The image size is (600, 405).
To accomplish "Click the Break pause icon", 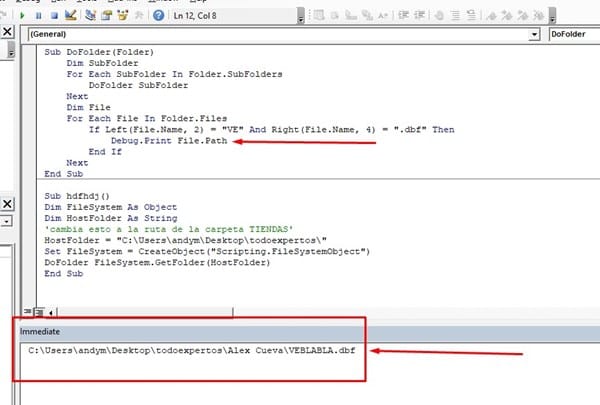I will (38, 16).
